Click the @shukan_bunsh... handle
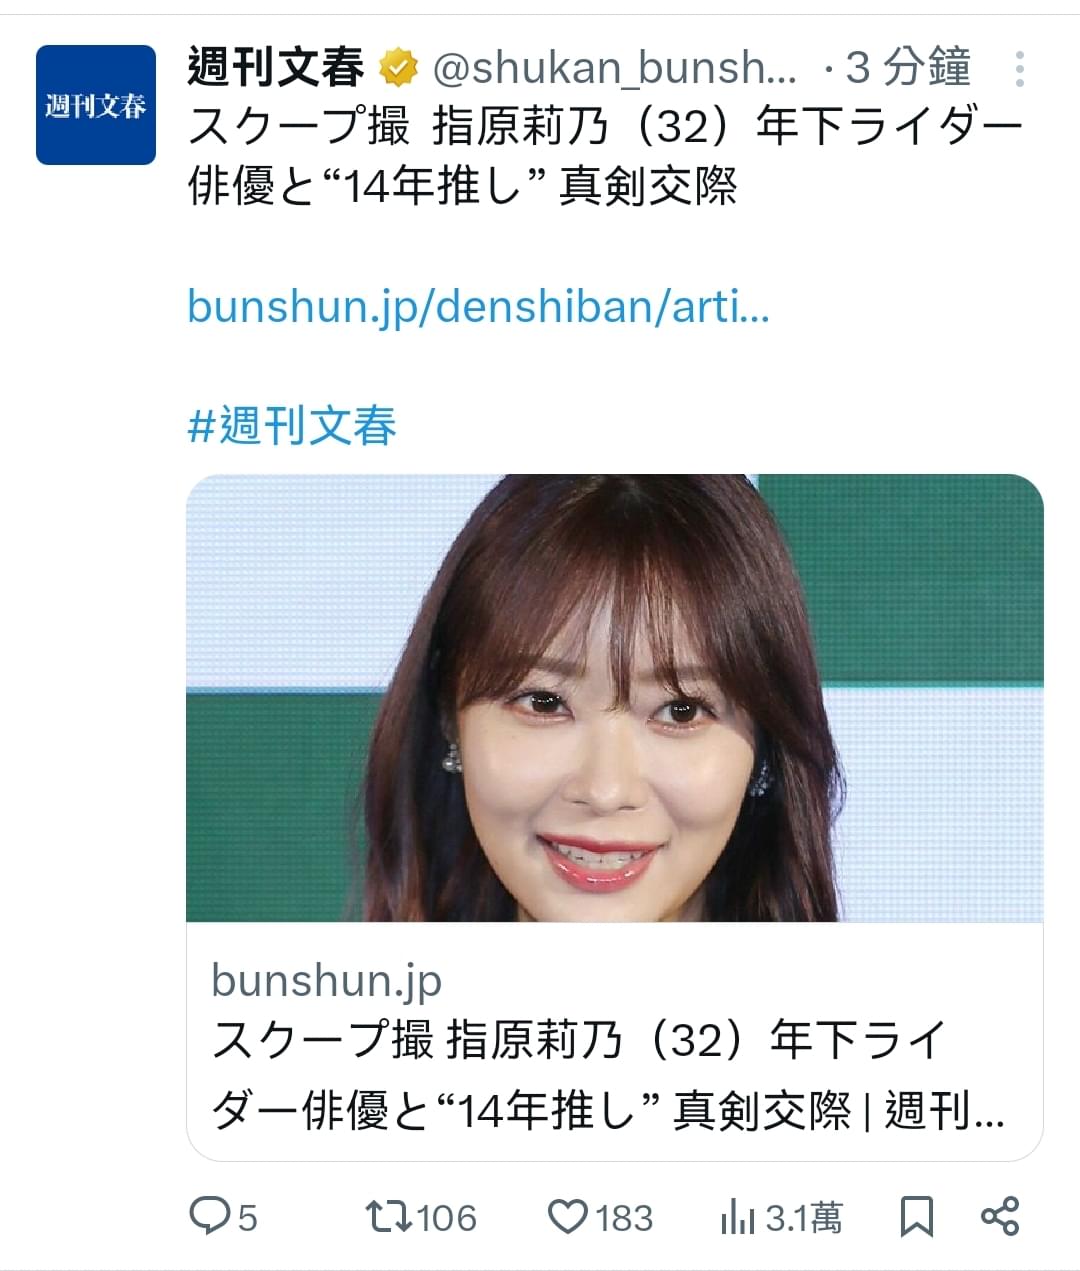Viewport: 1080px width, 1271px height. 615,68
